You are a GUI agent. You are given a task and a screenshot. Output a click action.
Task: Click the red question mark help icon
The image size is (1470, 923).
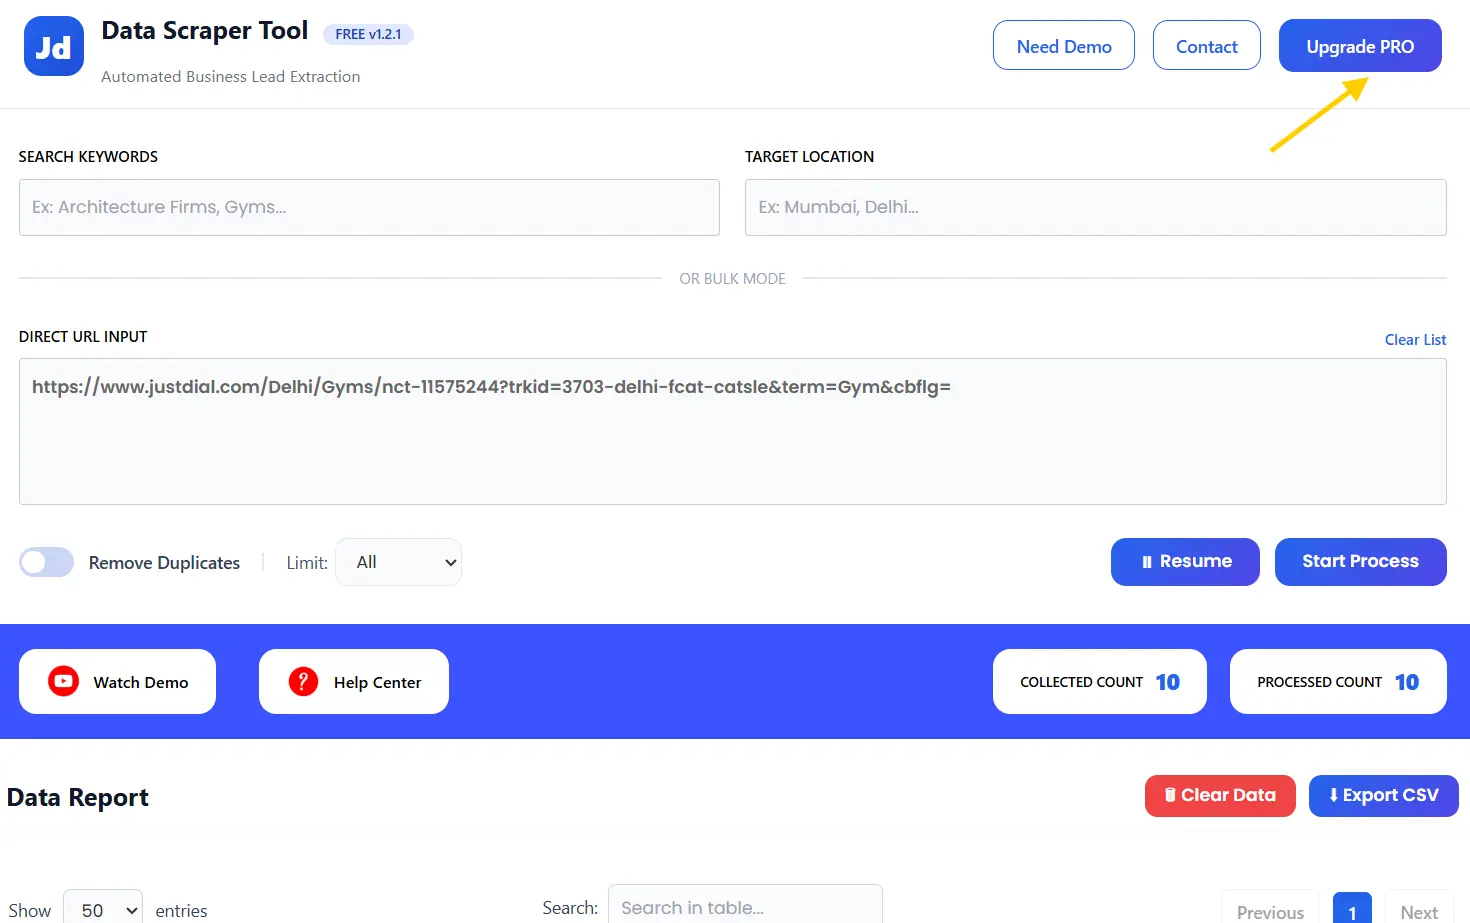[303, 682]
